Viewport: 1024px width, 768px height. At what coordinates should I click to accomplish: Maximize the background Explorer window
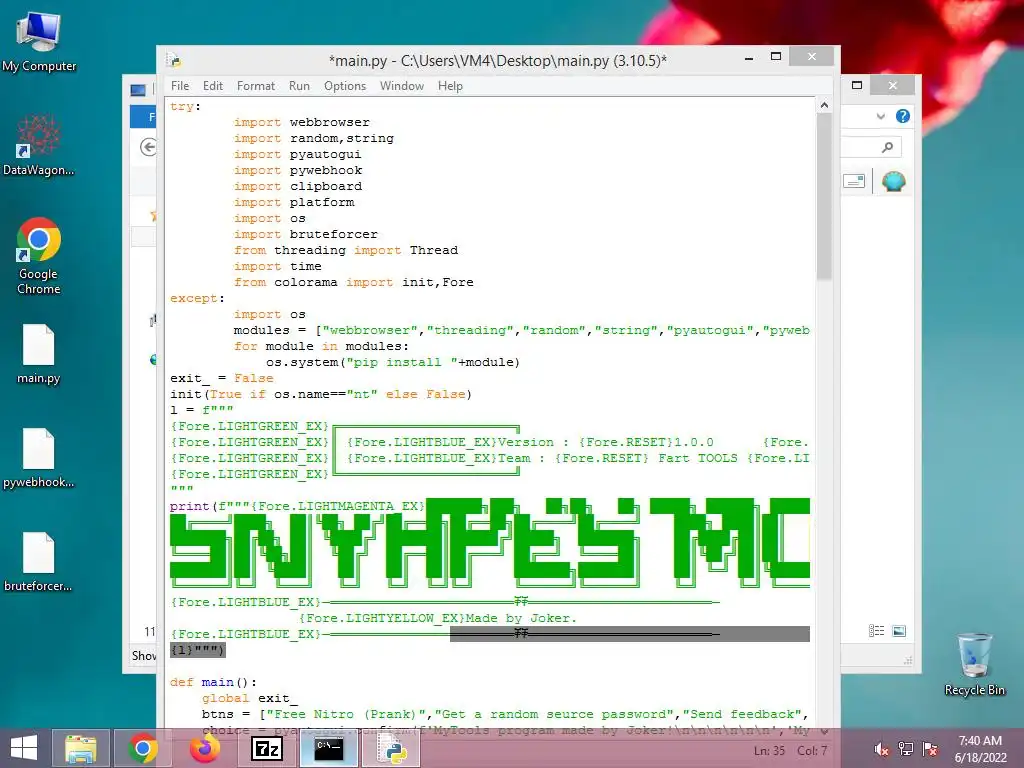(857, 85)
